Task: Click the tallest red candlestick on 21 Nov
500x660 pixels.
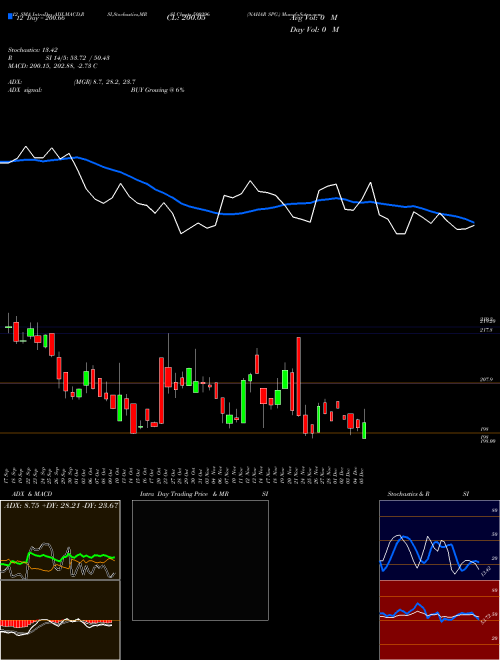Action: [x=298, y=376]
